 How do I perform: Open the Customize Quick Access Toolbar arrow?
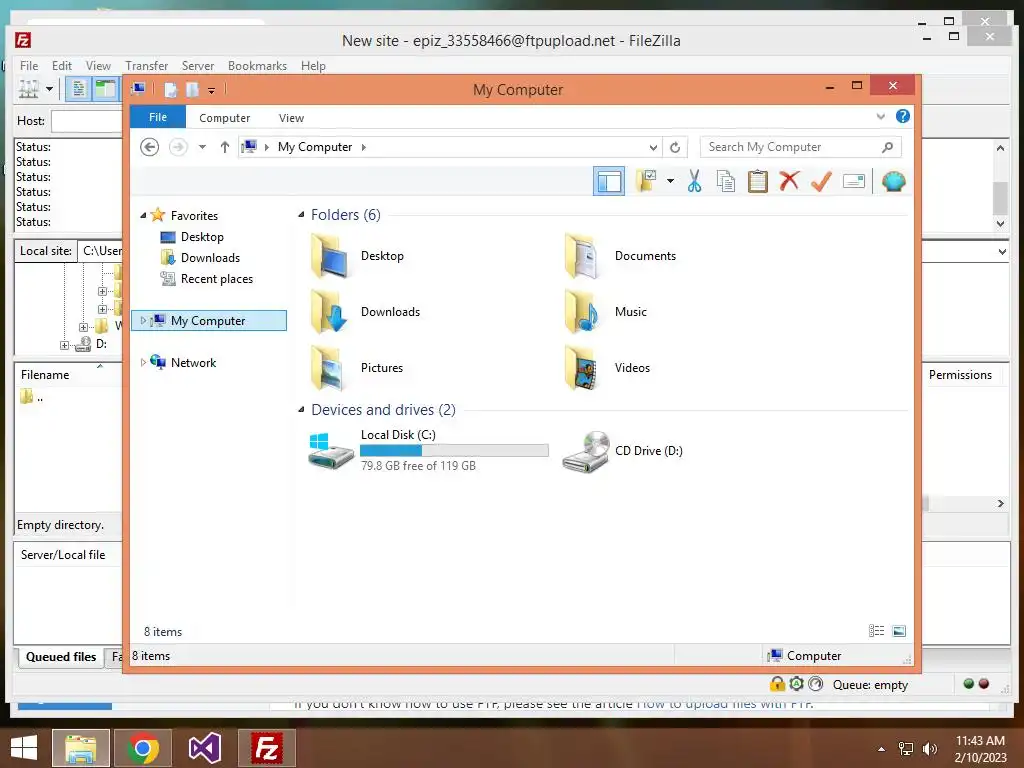pos(212,90)
